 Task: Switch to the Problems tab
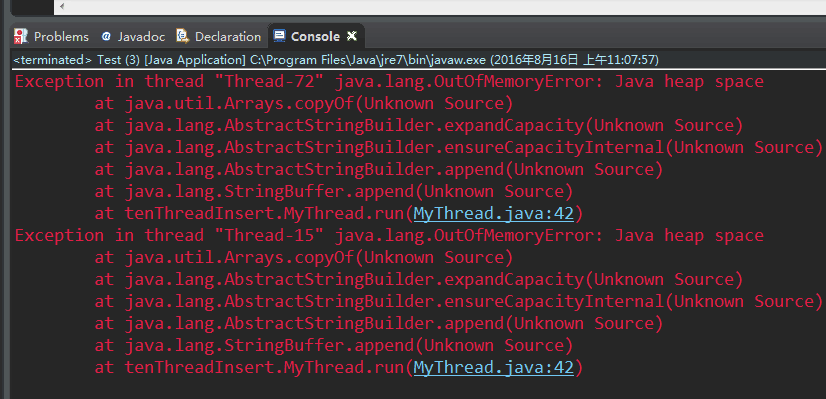point(51,36)
